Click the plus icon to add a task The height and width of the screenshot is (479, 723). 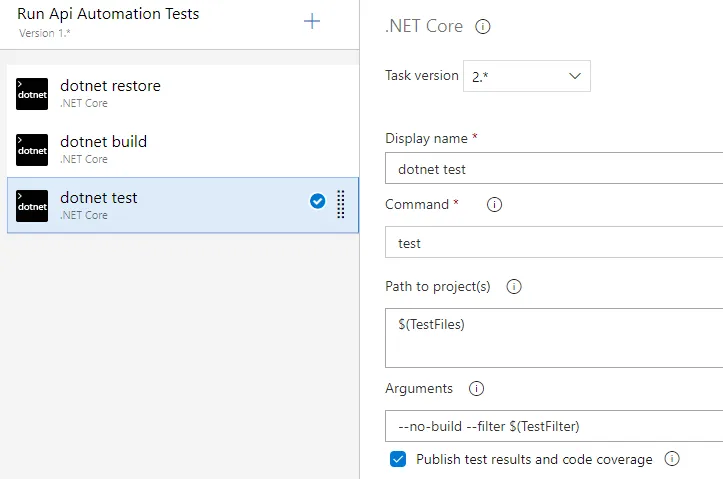[312, 22]
